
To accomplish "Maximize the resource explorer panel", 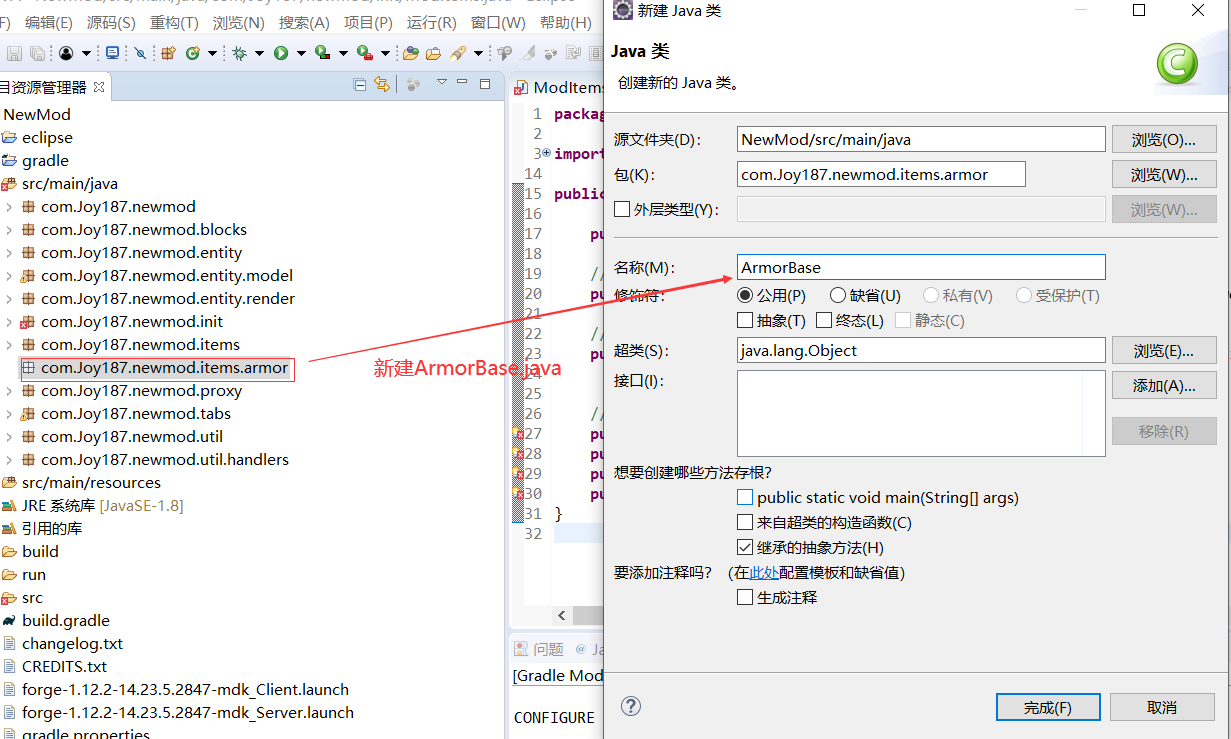I will (485, 84).
